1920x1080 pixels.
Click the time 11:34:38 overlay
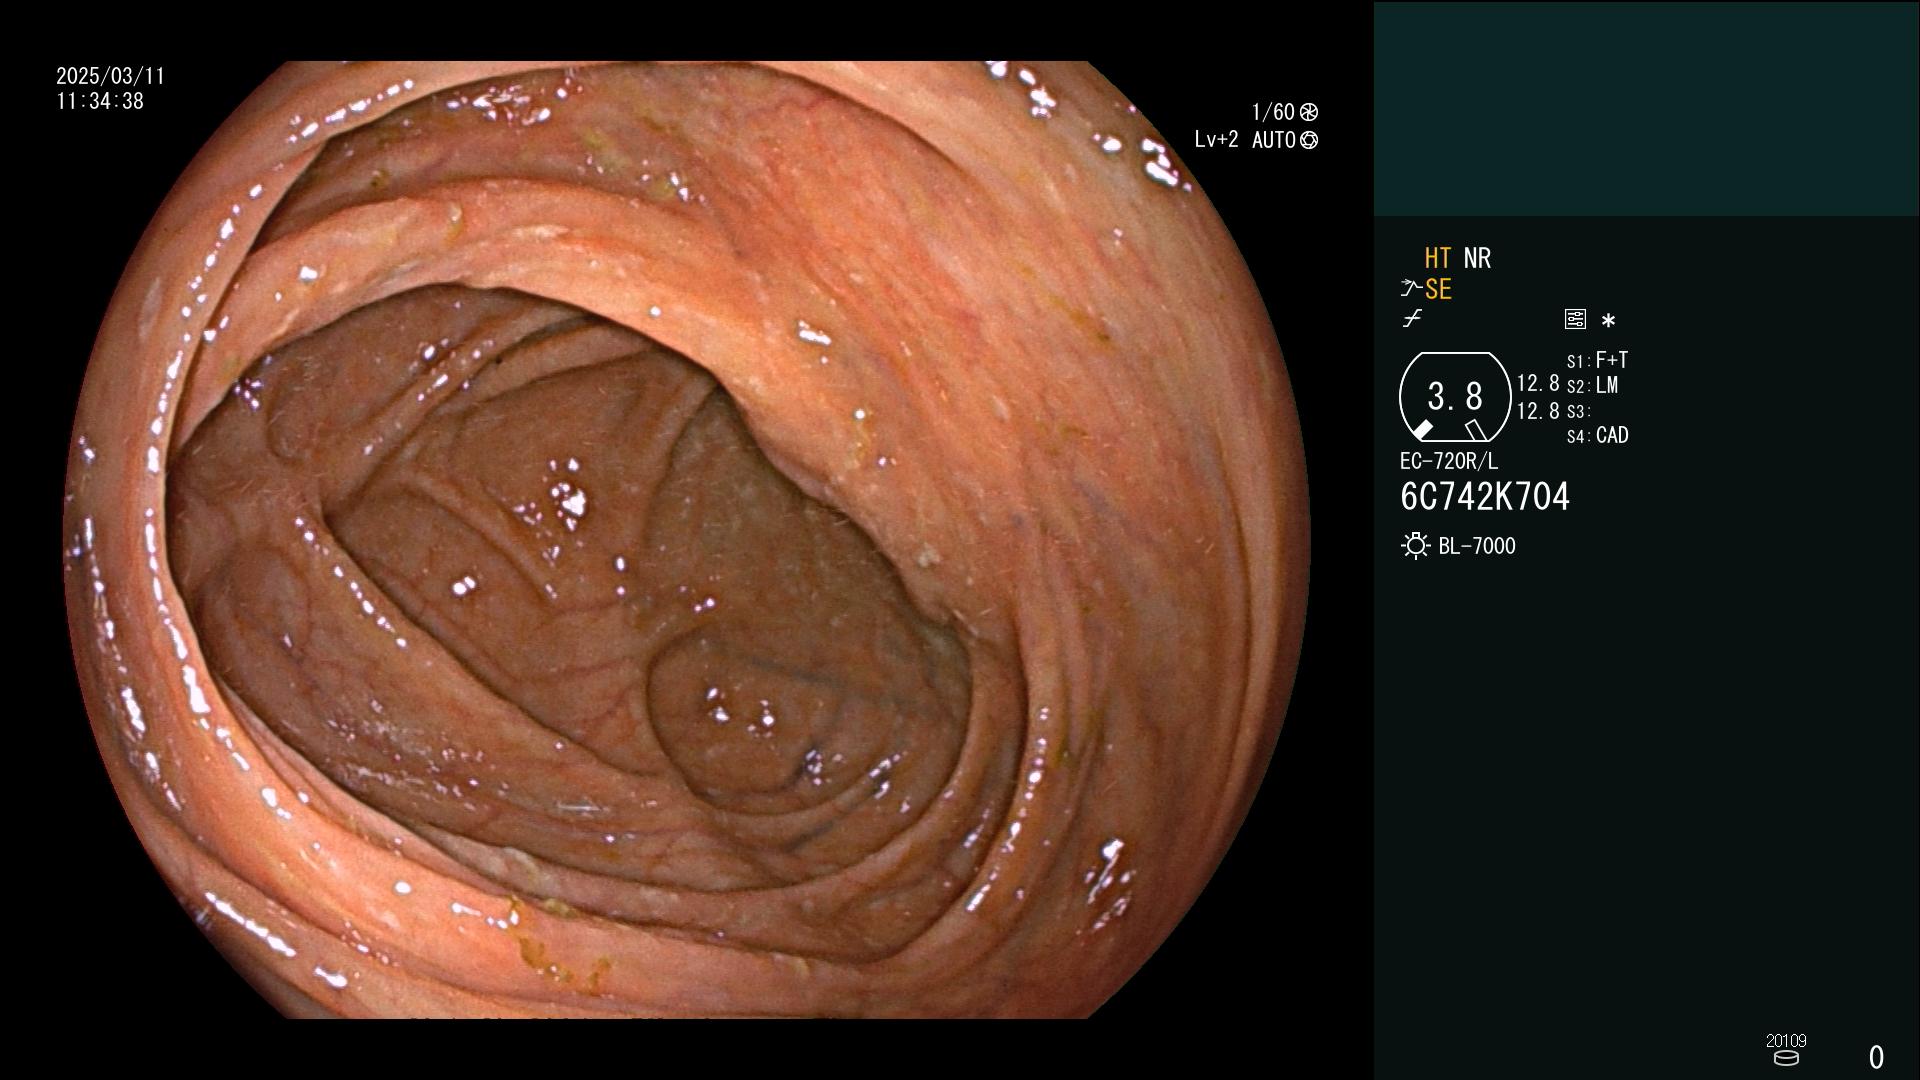pyautogui.click(x=100, y=101)
